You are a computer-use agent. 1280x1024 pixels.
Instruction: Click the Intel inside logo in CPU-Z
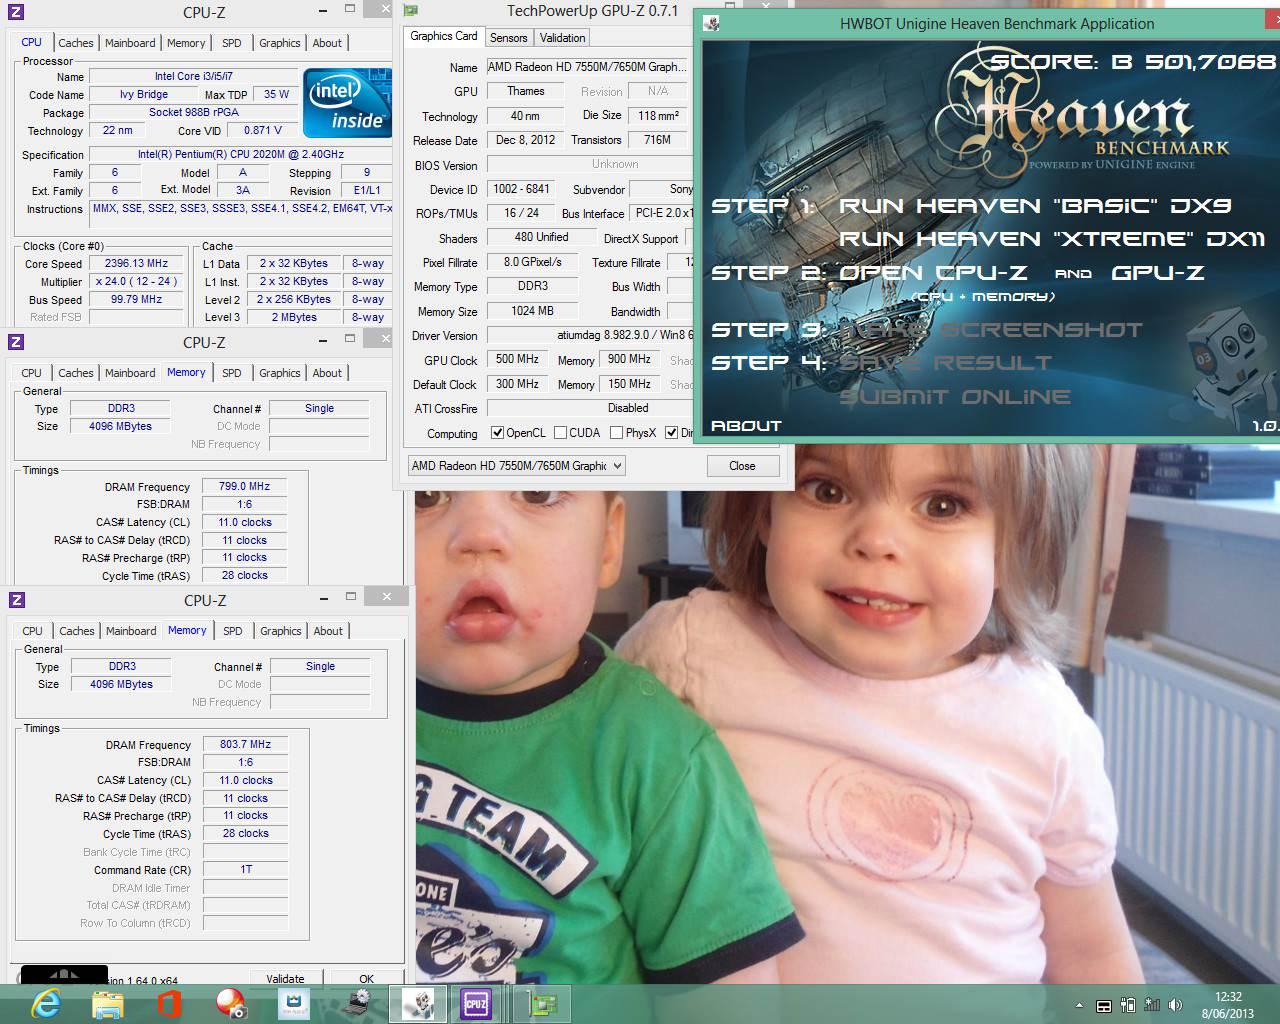347,103
